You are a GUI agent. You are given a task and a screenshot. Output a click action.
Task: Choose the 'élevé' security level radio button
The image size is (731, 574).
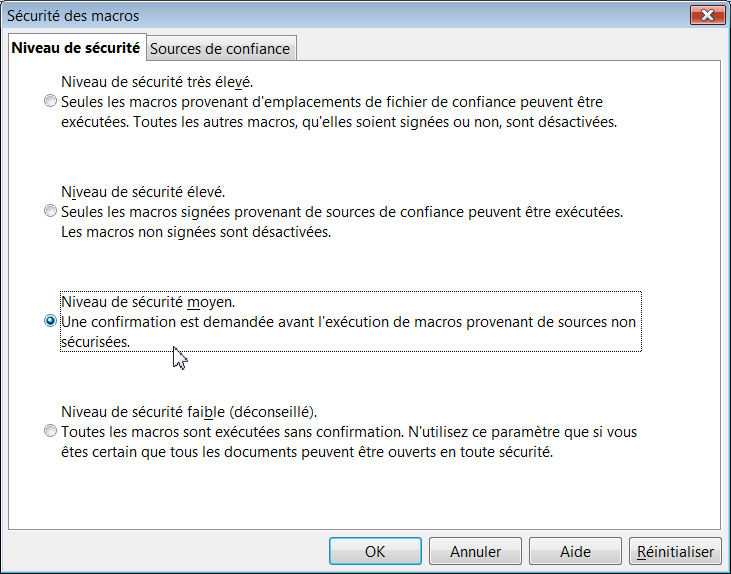pyautogui.click(x=50, y=211)
